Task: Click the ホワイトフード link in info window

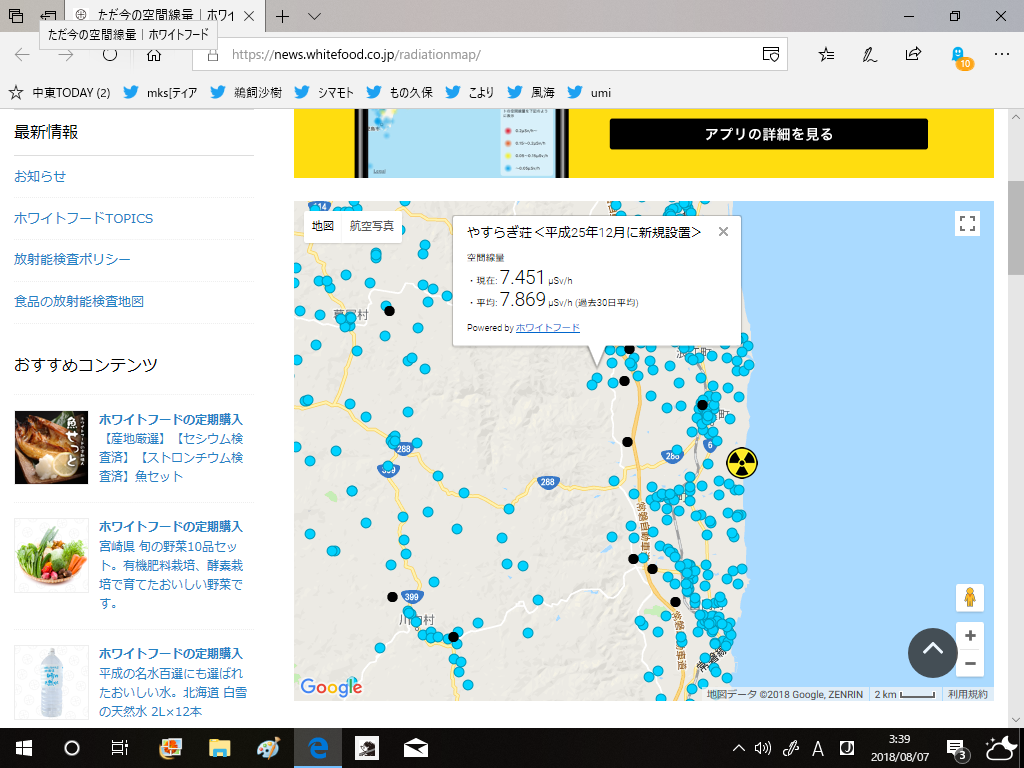Action: [548, 328]
